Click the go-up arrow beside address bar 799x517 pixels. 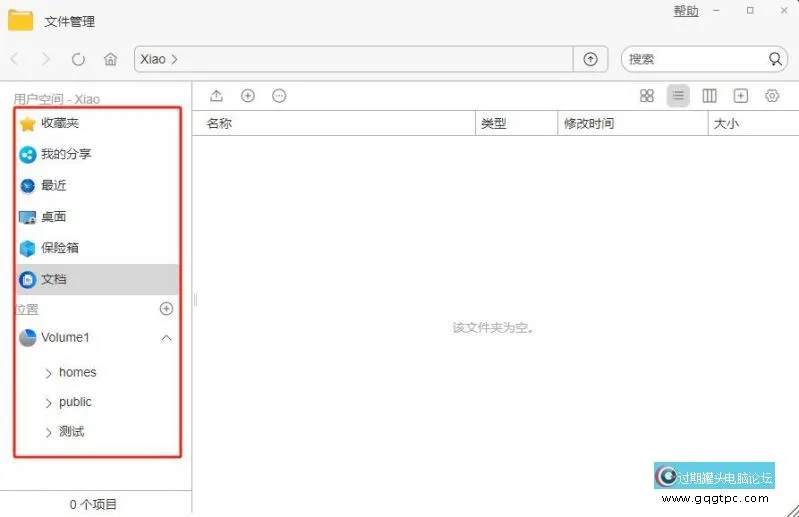[590, 59]
